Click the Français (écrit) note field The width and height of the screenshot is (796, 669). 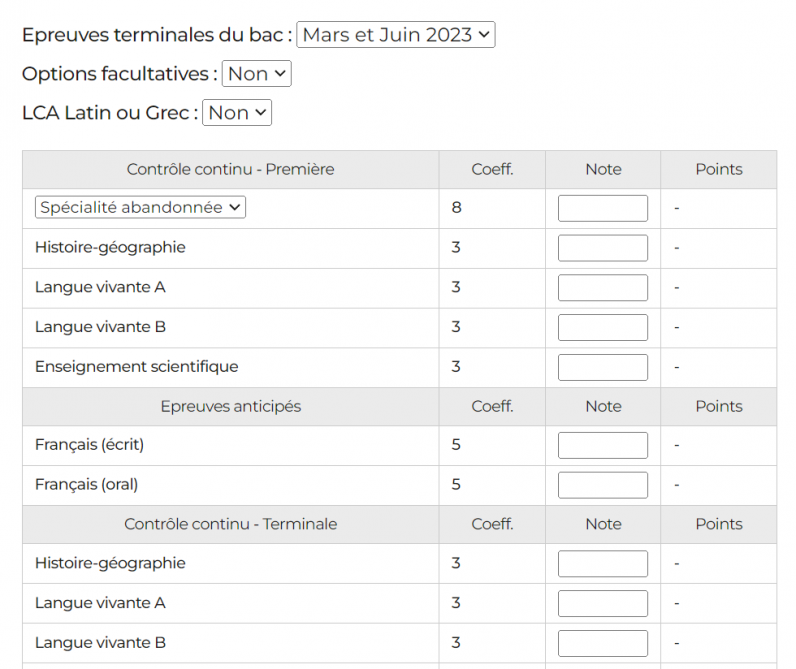click(602, 445)
